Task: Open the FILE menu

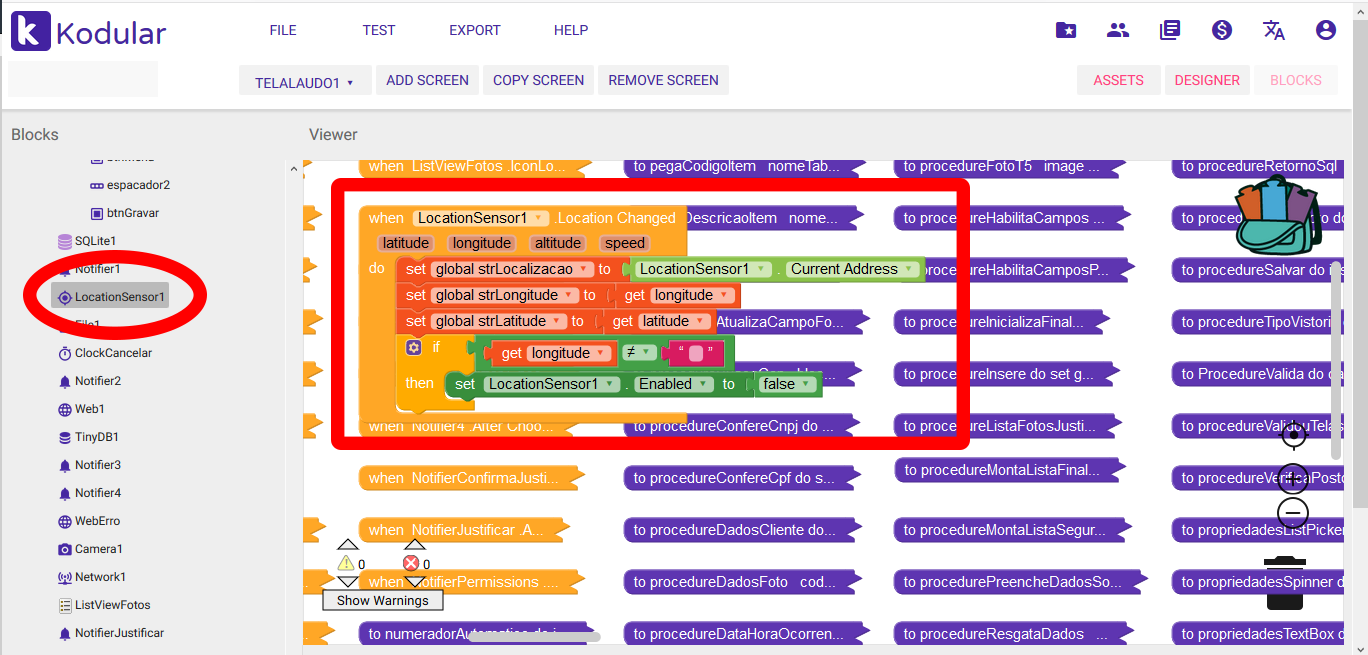Action: 283,30
